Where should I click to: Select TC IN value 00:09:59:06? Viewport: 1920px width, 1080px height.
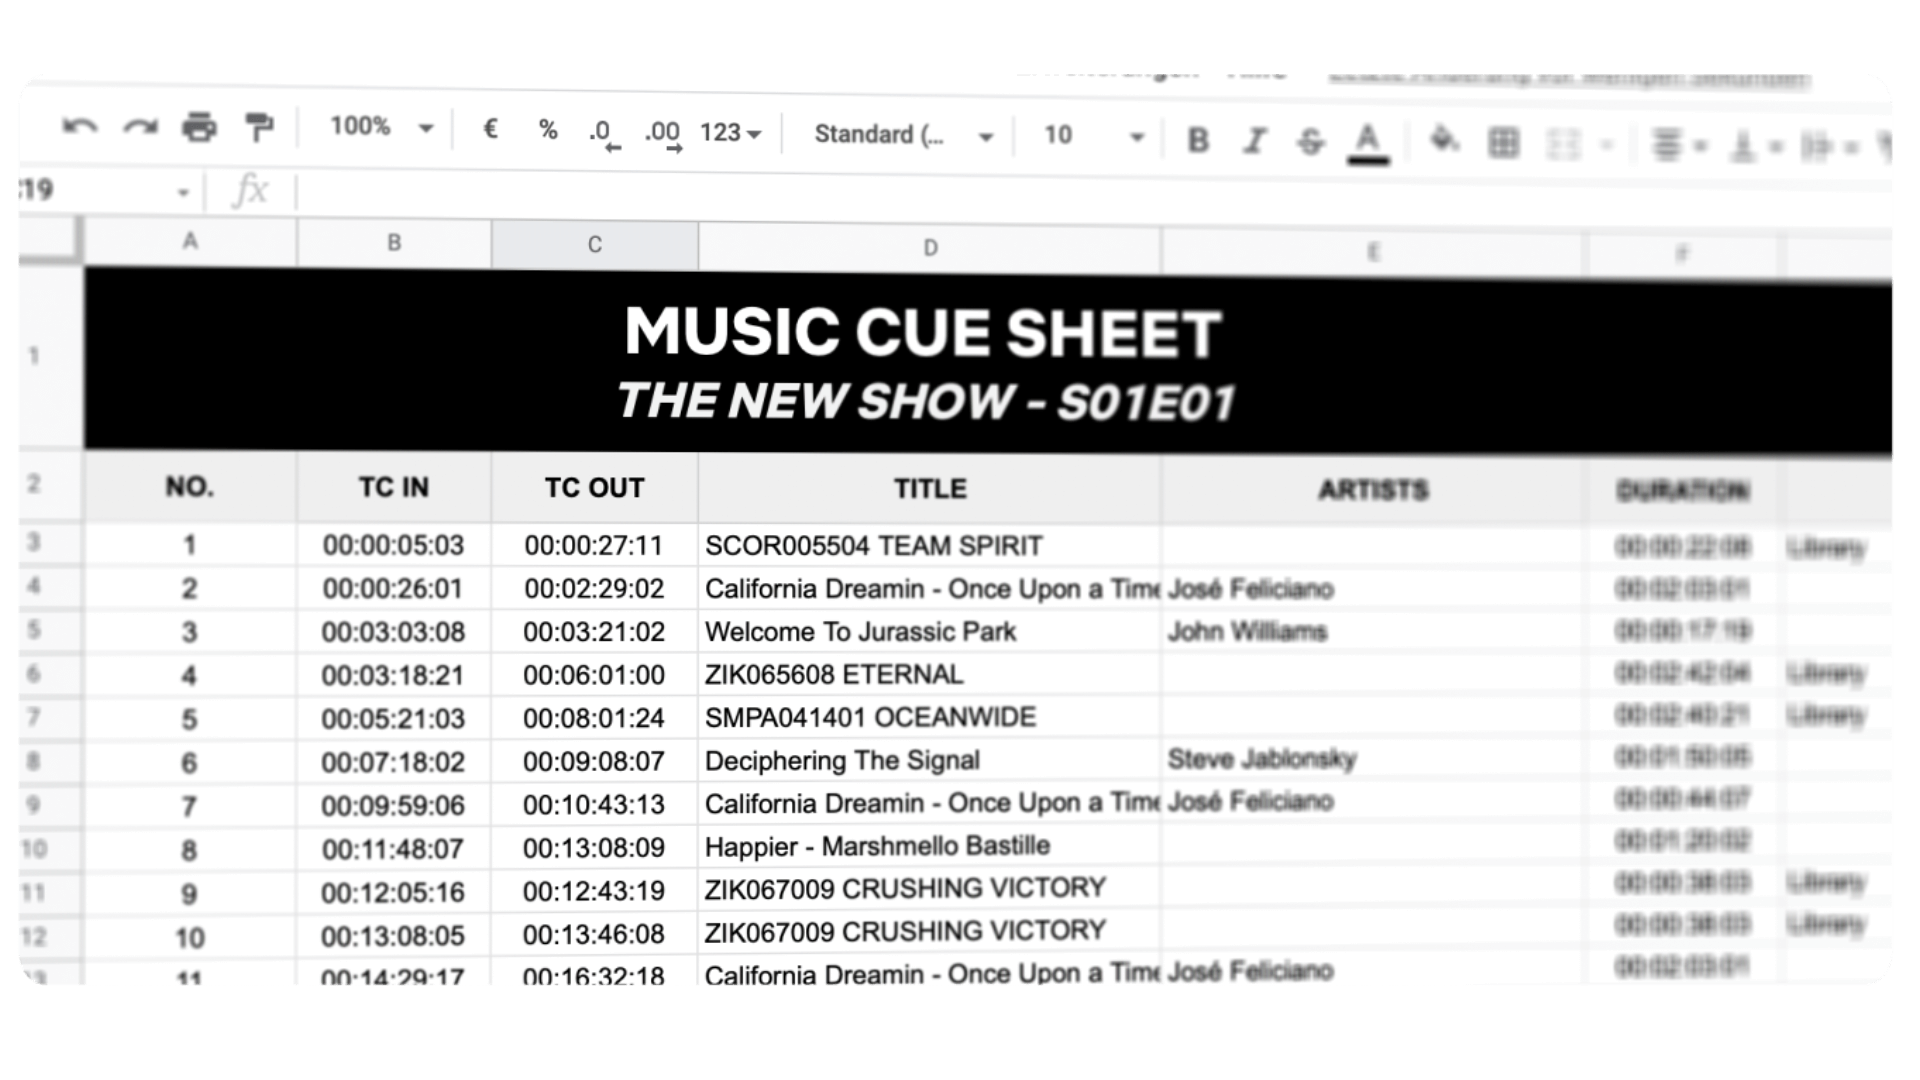click(x=394, y=805)
